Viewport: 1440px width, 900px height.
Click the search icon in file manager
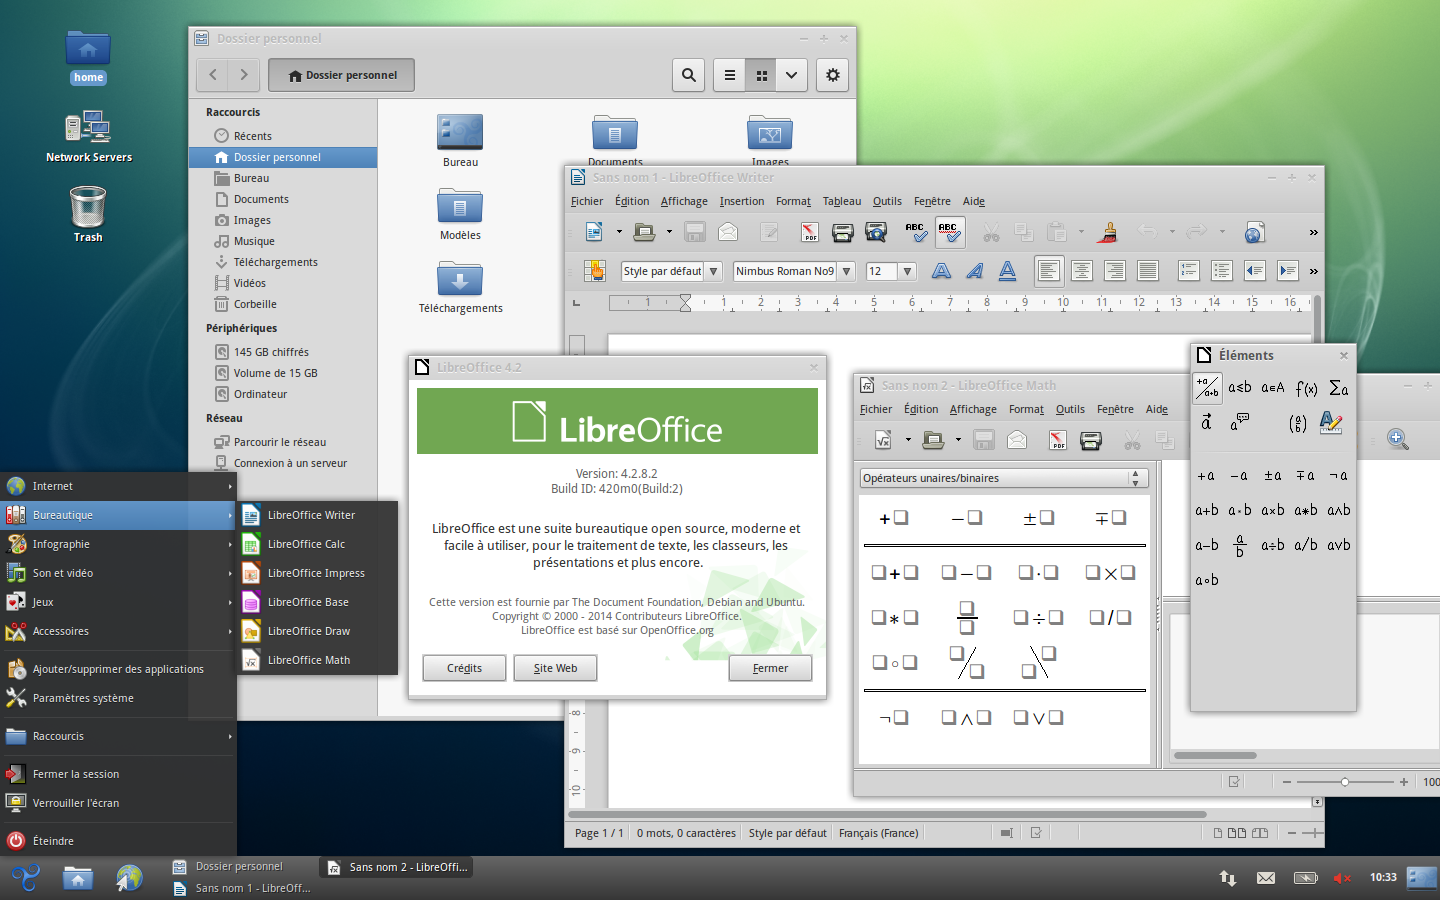pyautogui.click(x=689, y=75)
